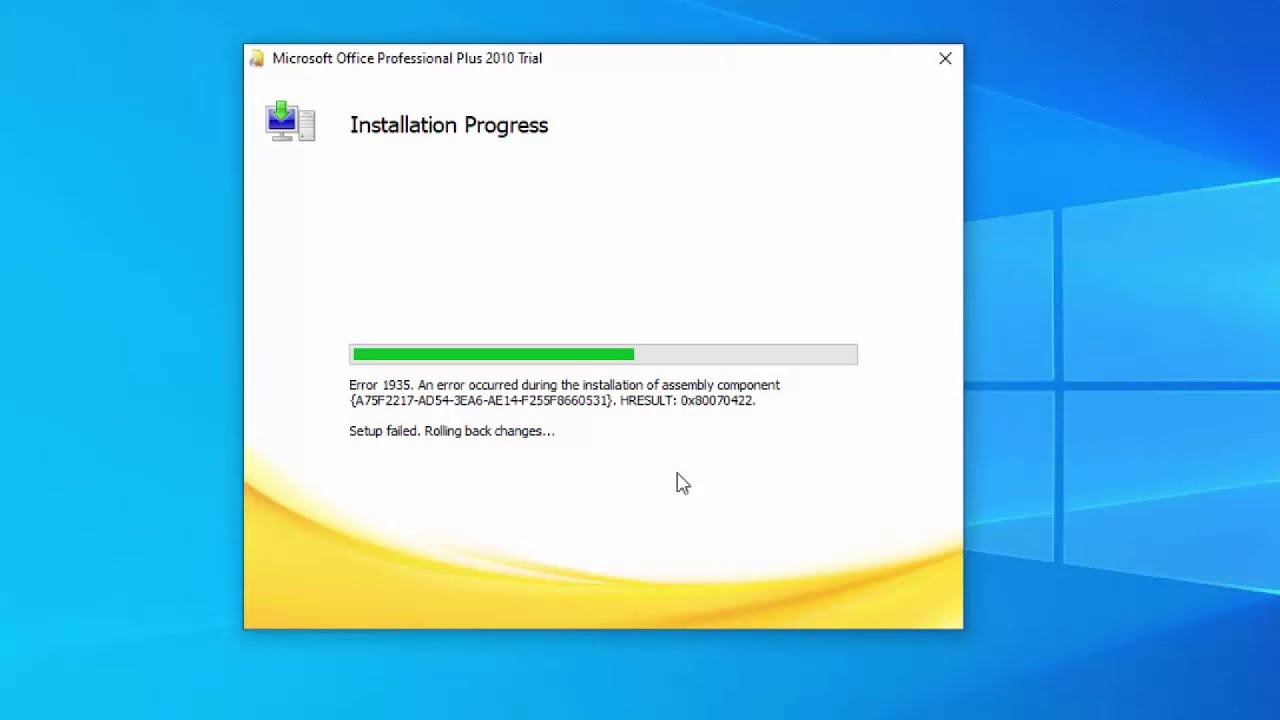The width and height of the screenshot is (1280, 720).
Task: Click the installation computer download icon
Action: coord(290,121)
